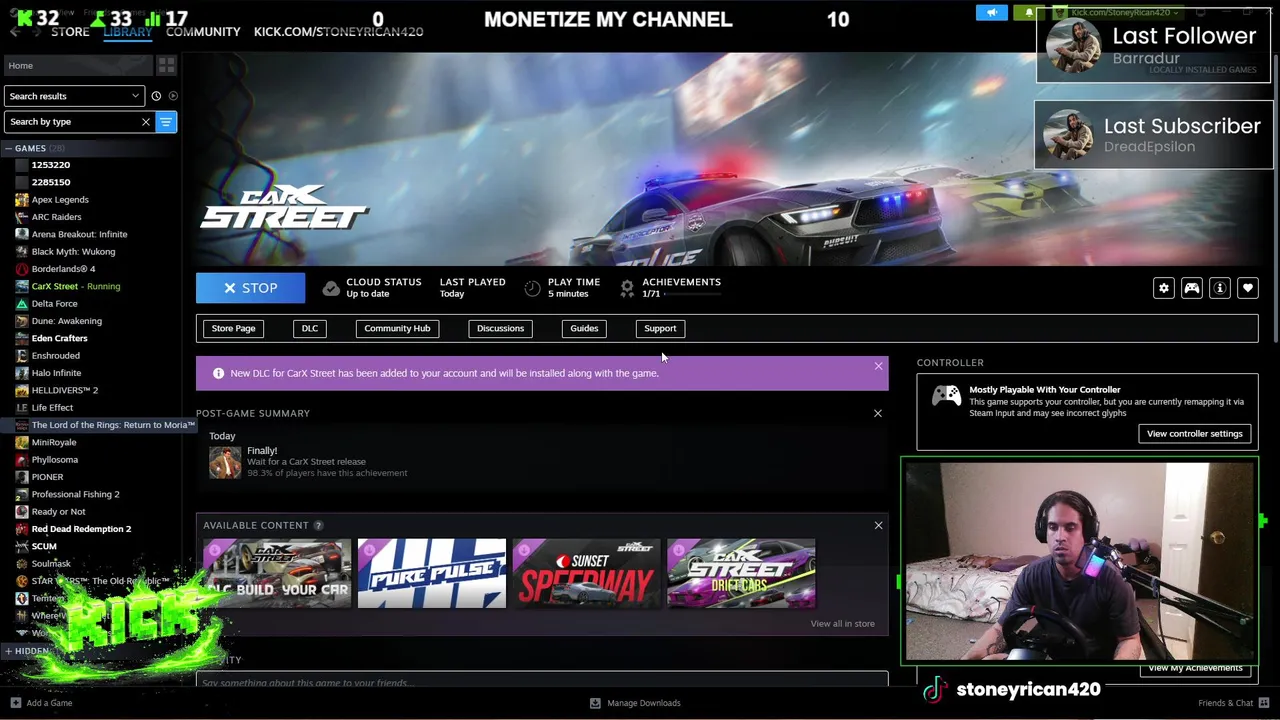The width and height of the screenshot is (1280, 720).
Task: Click the cloud status checkmark icon
Action: (x=331, y=288)
